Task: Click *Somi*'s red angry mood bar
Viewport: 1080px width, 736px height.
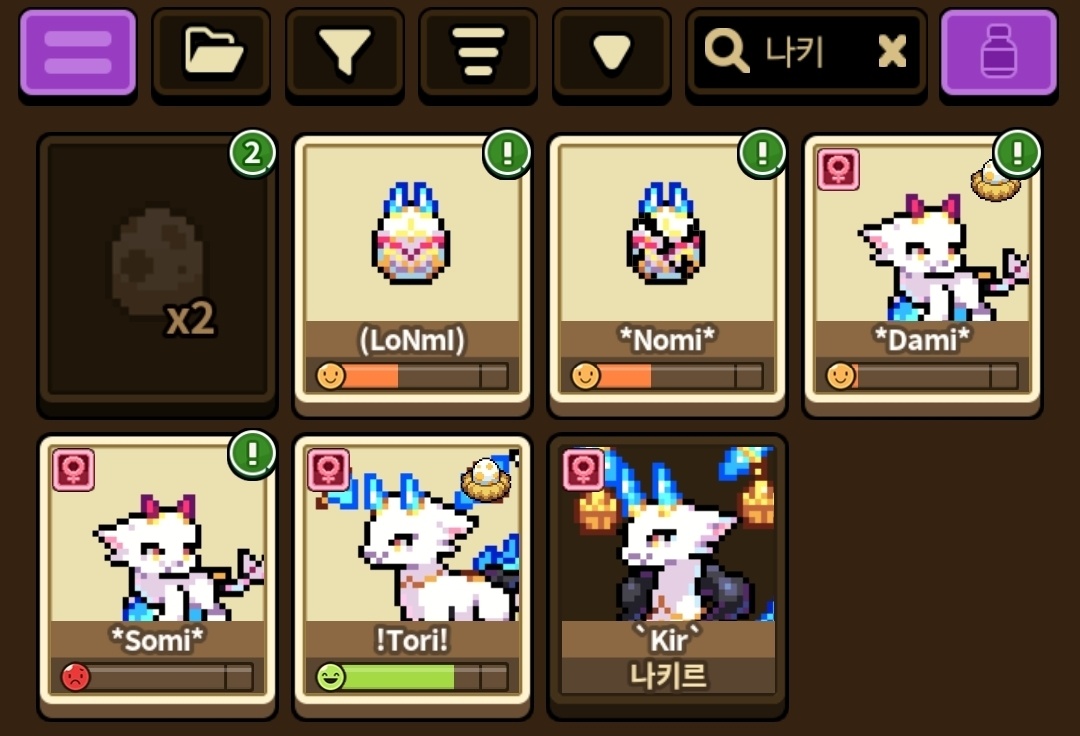Action: tap(158, 677)
